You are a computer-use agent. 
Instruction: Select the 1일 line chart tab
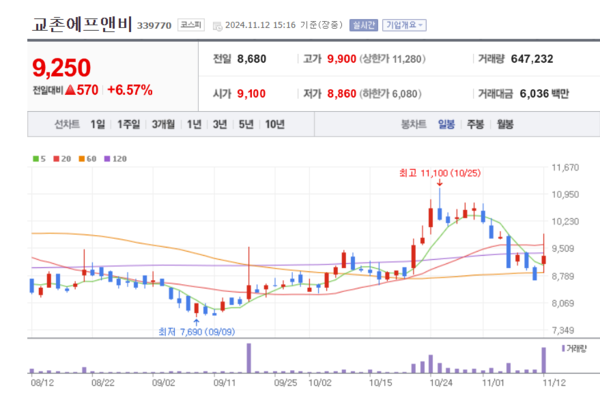[98, 124]
